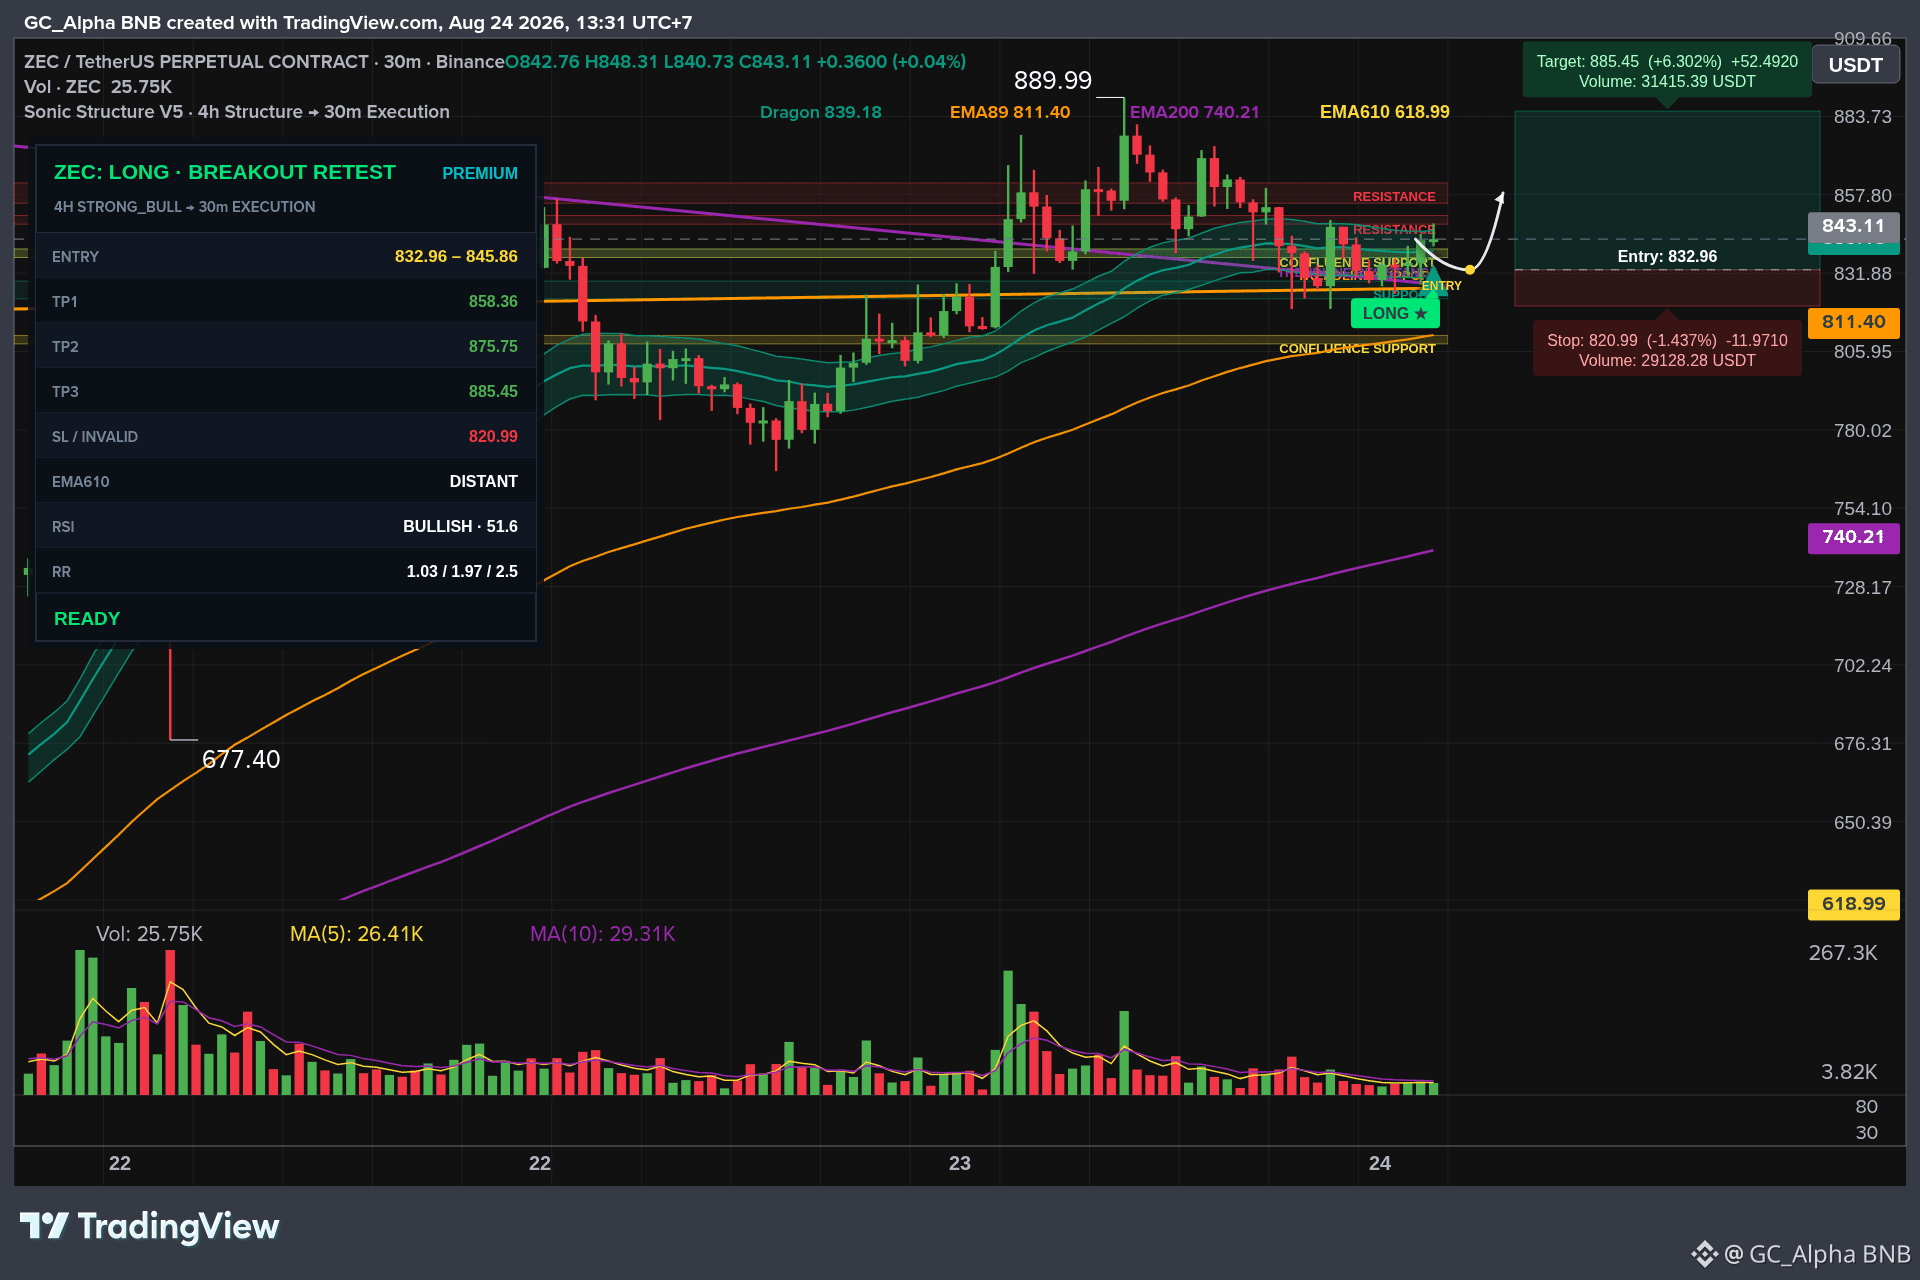
Task: Click the Target 885.45 profit box
Action: [x=1667, y=72]
